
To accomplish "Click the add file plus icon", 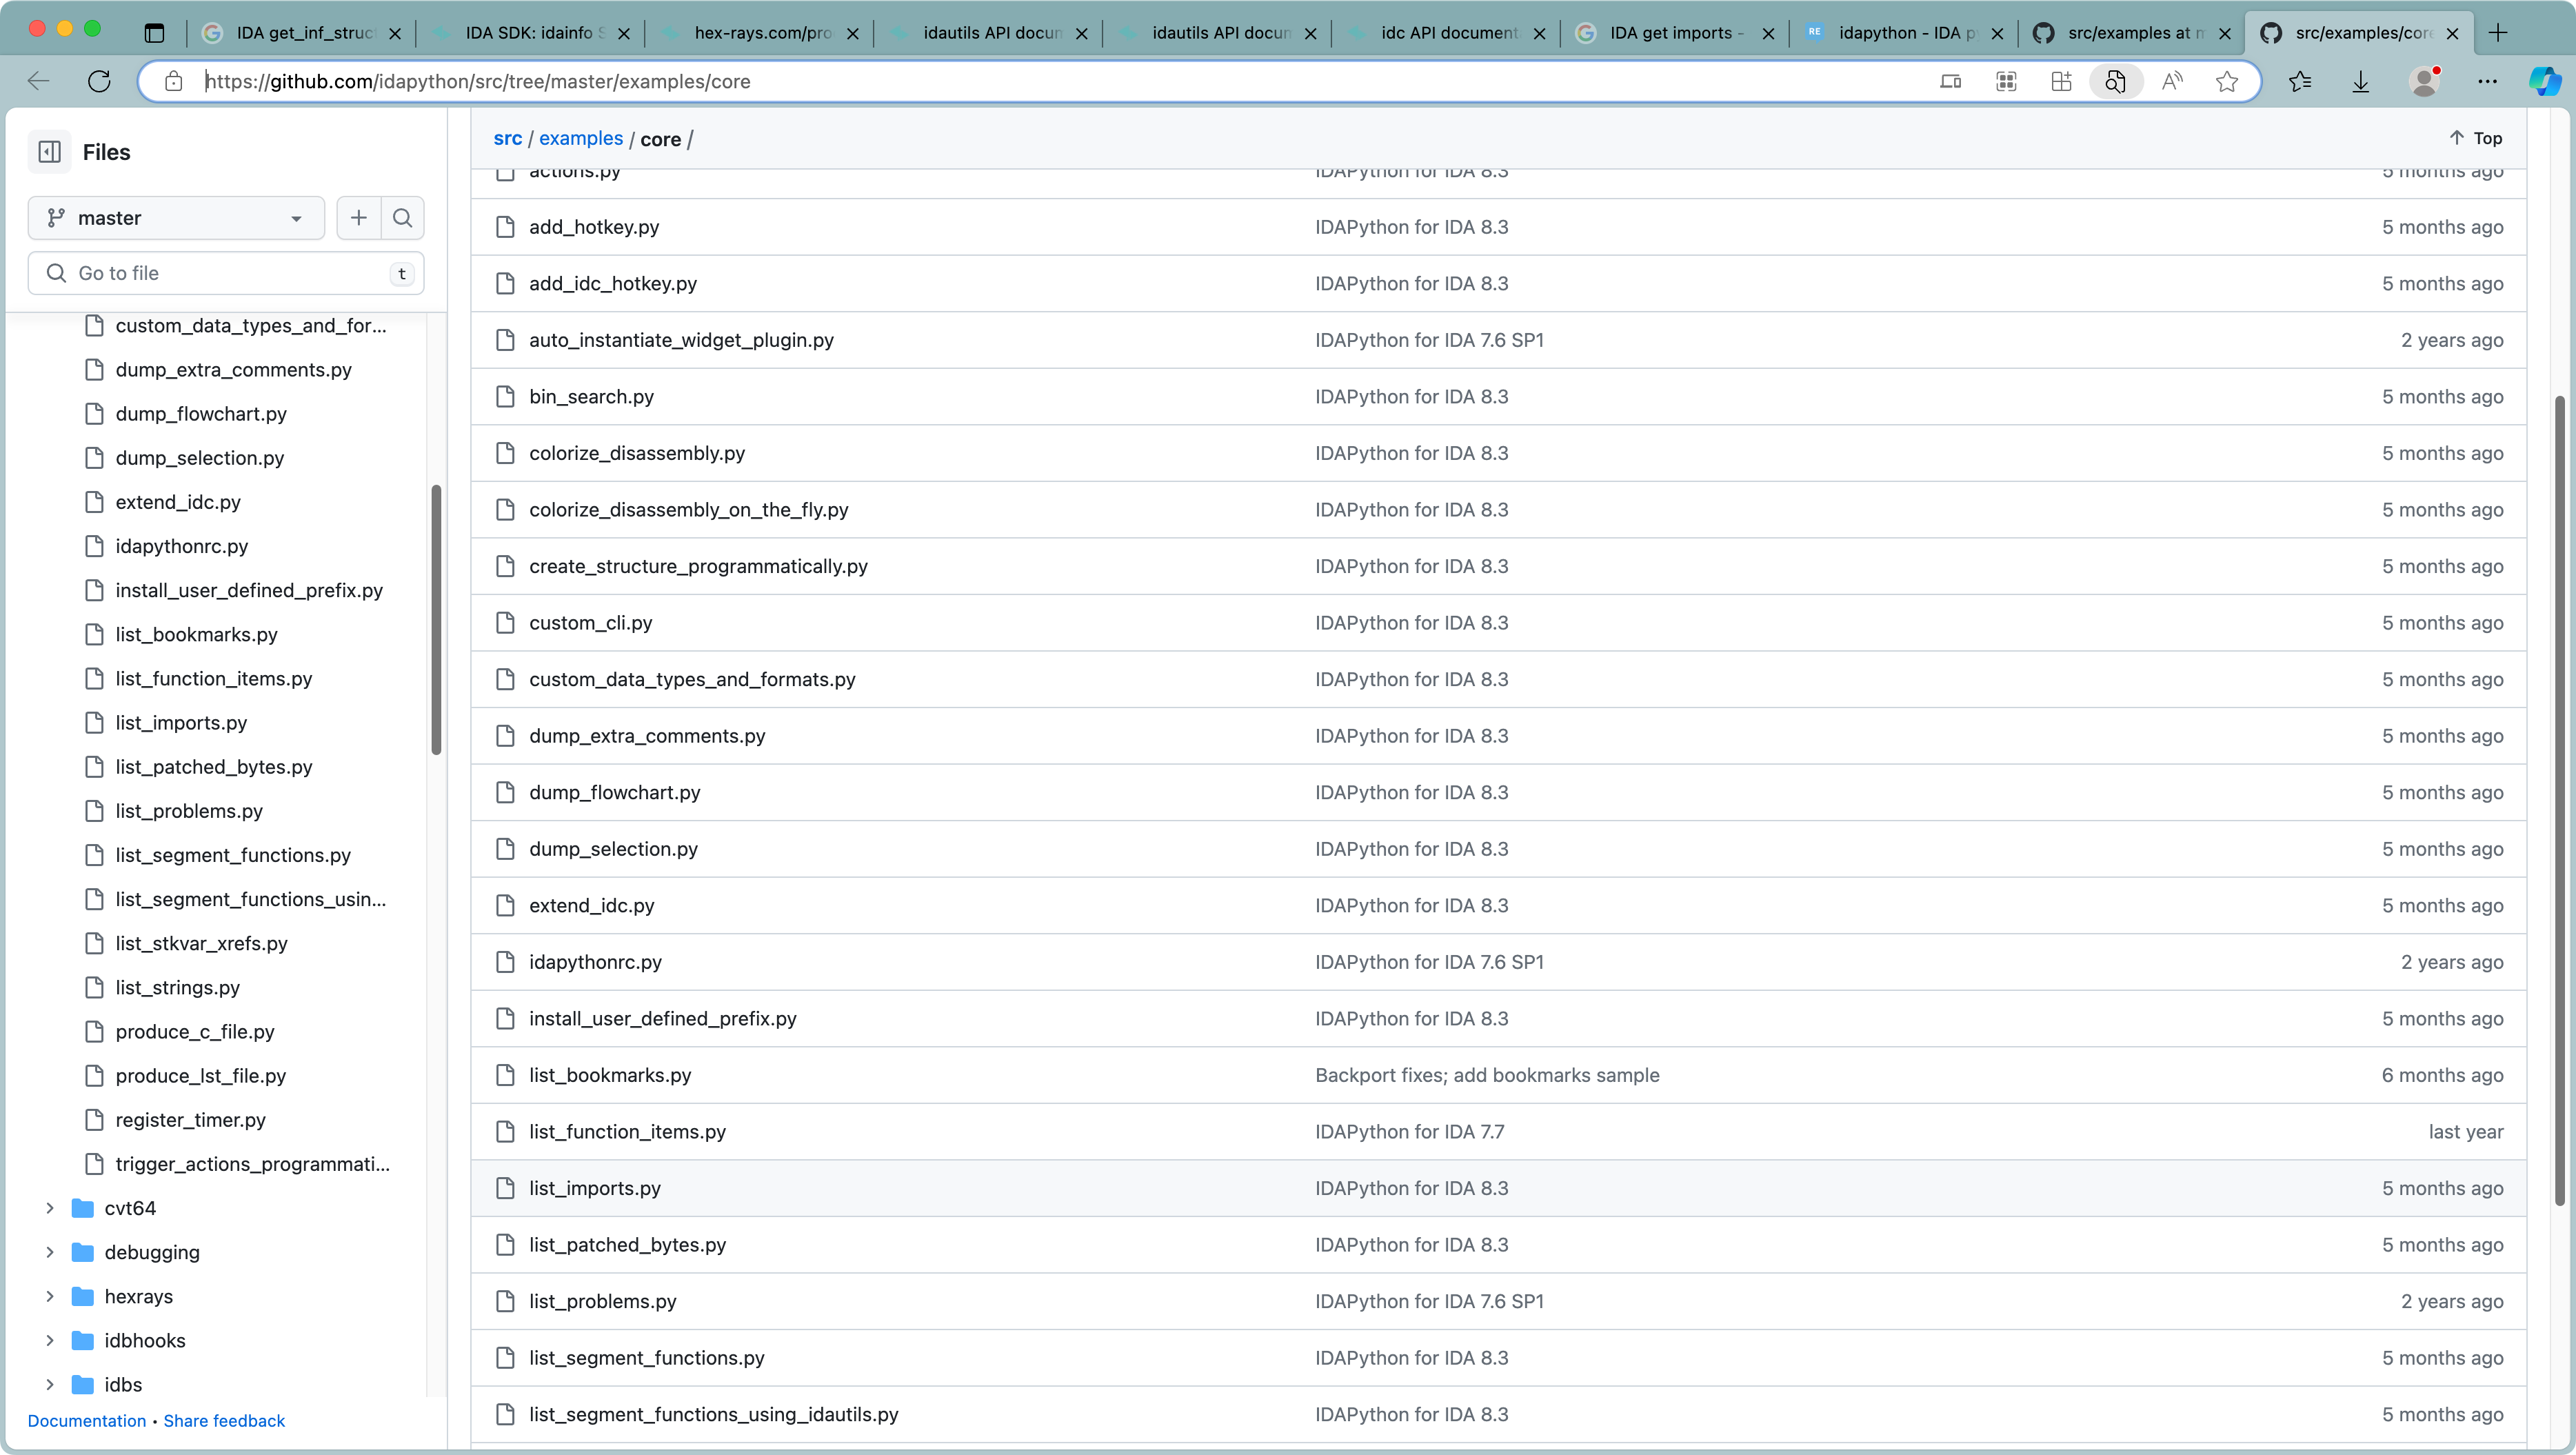I will pos(359,218).
